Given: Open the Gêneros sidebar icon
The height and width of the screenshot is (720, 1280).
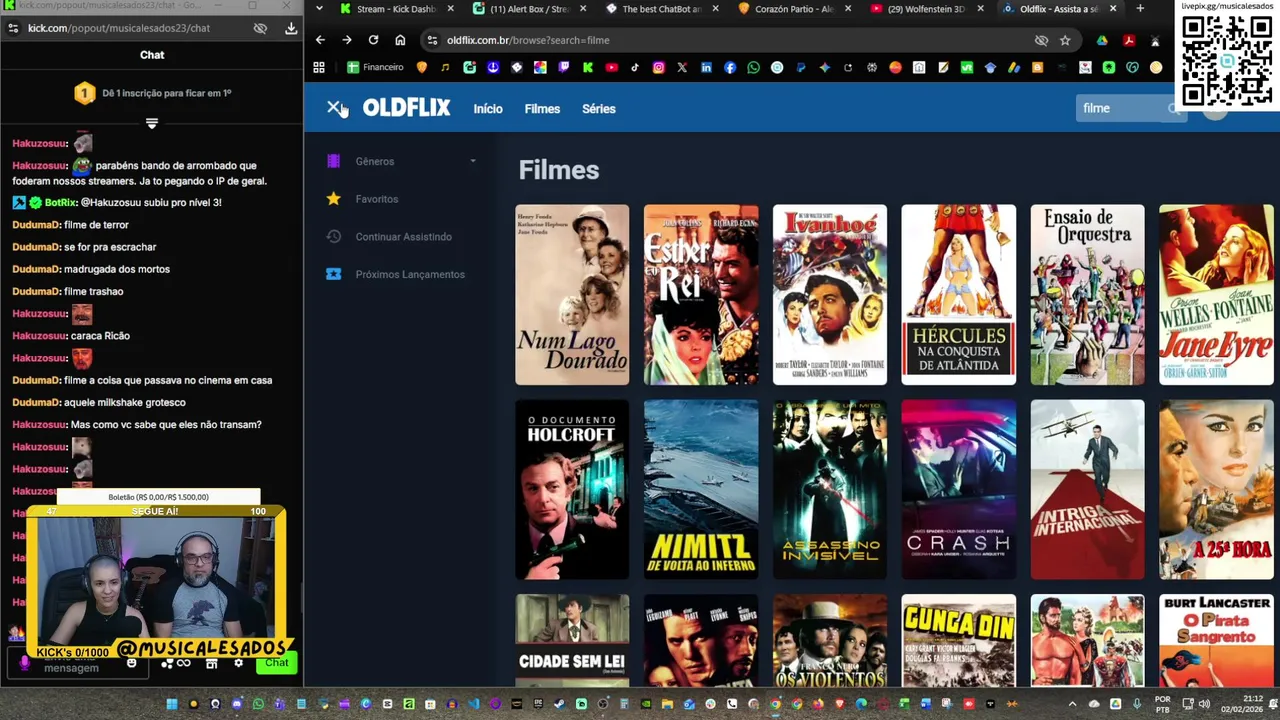Looking at the screenshot, I should [334, 161].
